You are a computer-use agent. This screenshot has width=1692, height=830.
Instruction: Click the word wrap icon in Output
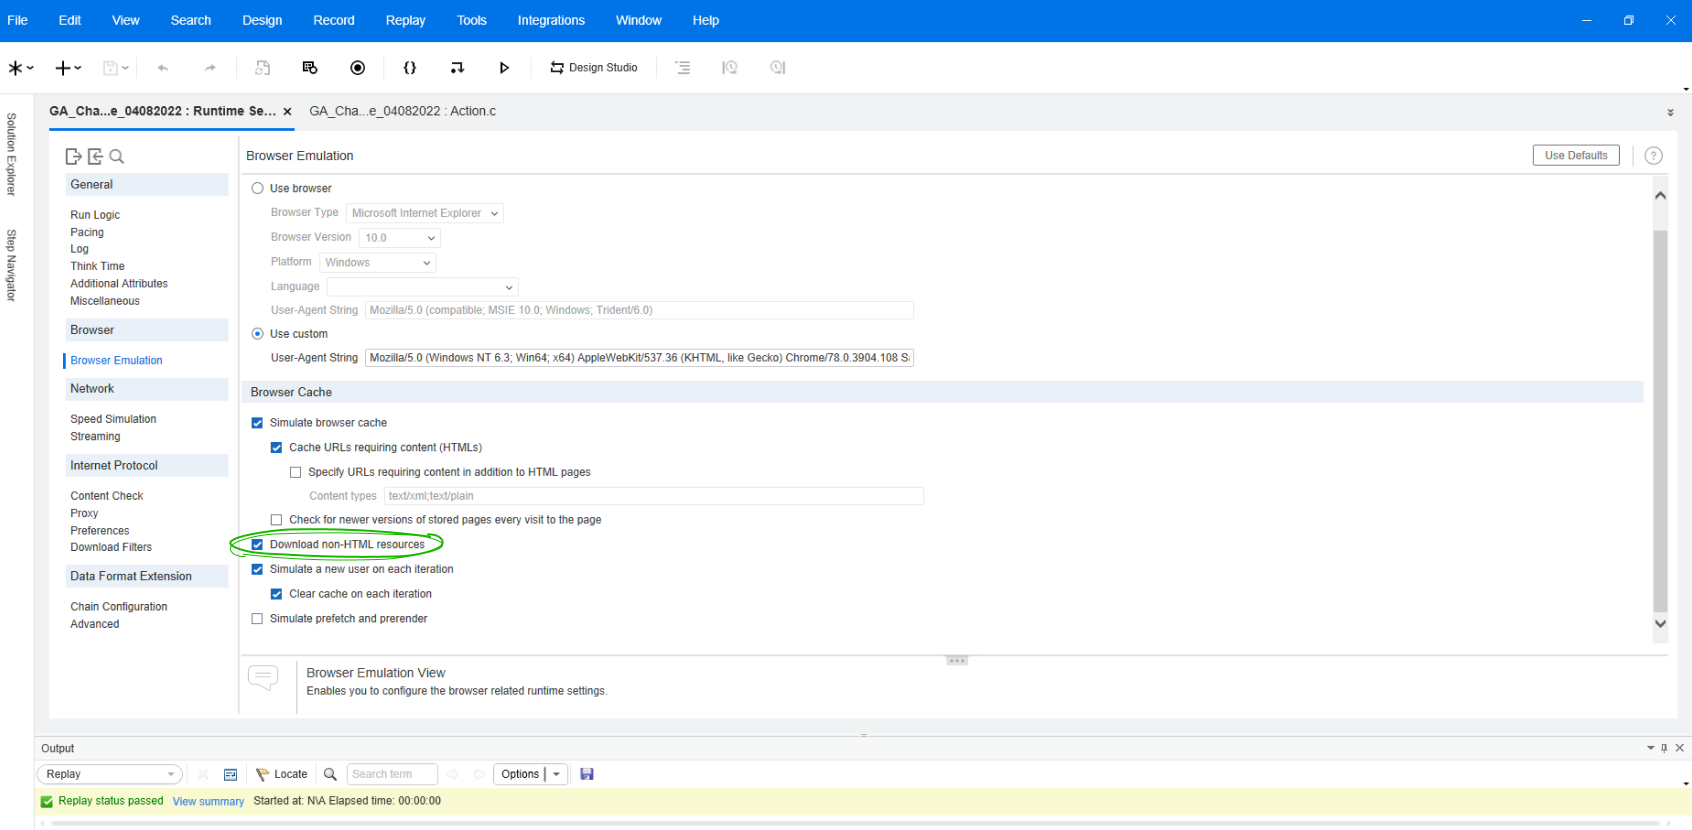pos(230,775)
